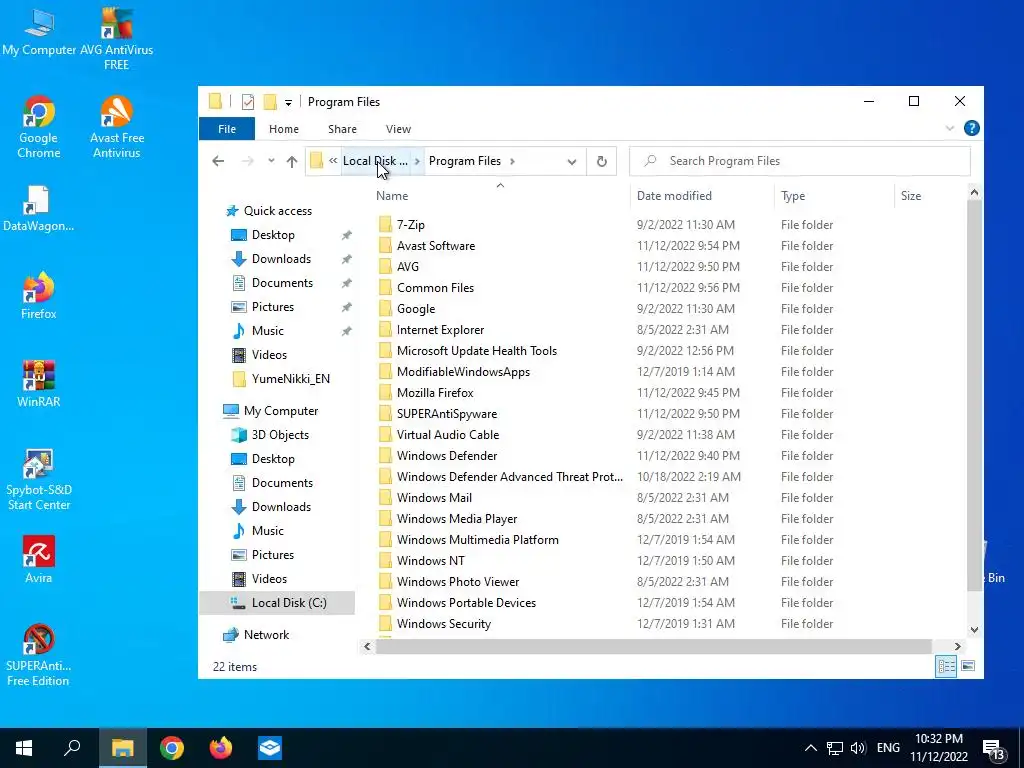Open Avast Free Antivirus desktop shortcut
The height and width of the screenshot is (768, 1024).
pos(116,127)
